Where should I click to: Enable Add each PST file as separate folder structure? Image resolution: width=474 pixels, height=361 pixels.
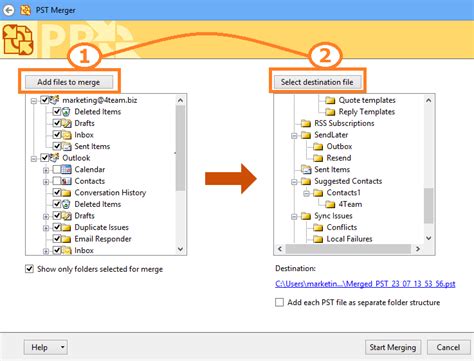click(x=279, y=302)
